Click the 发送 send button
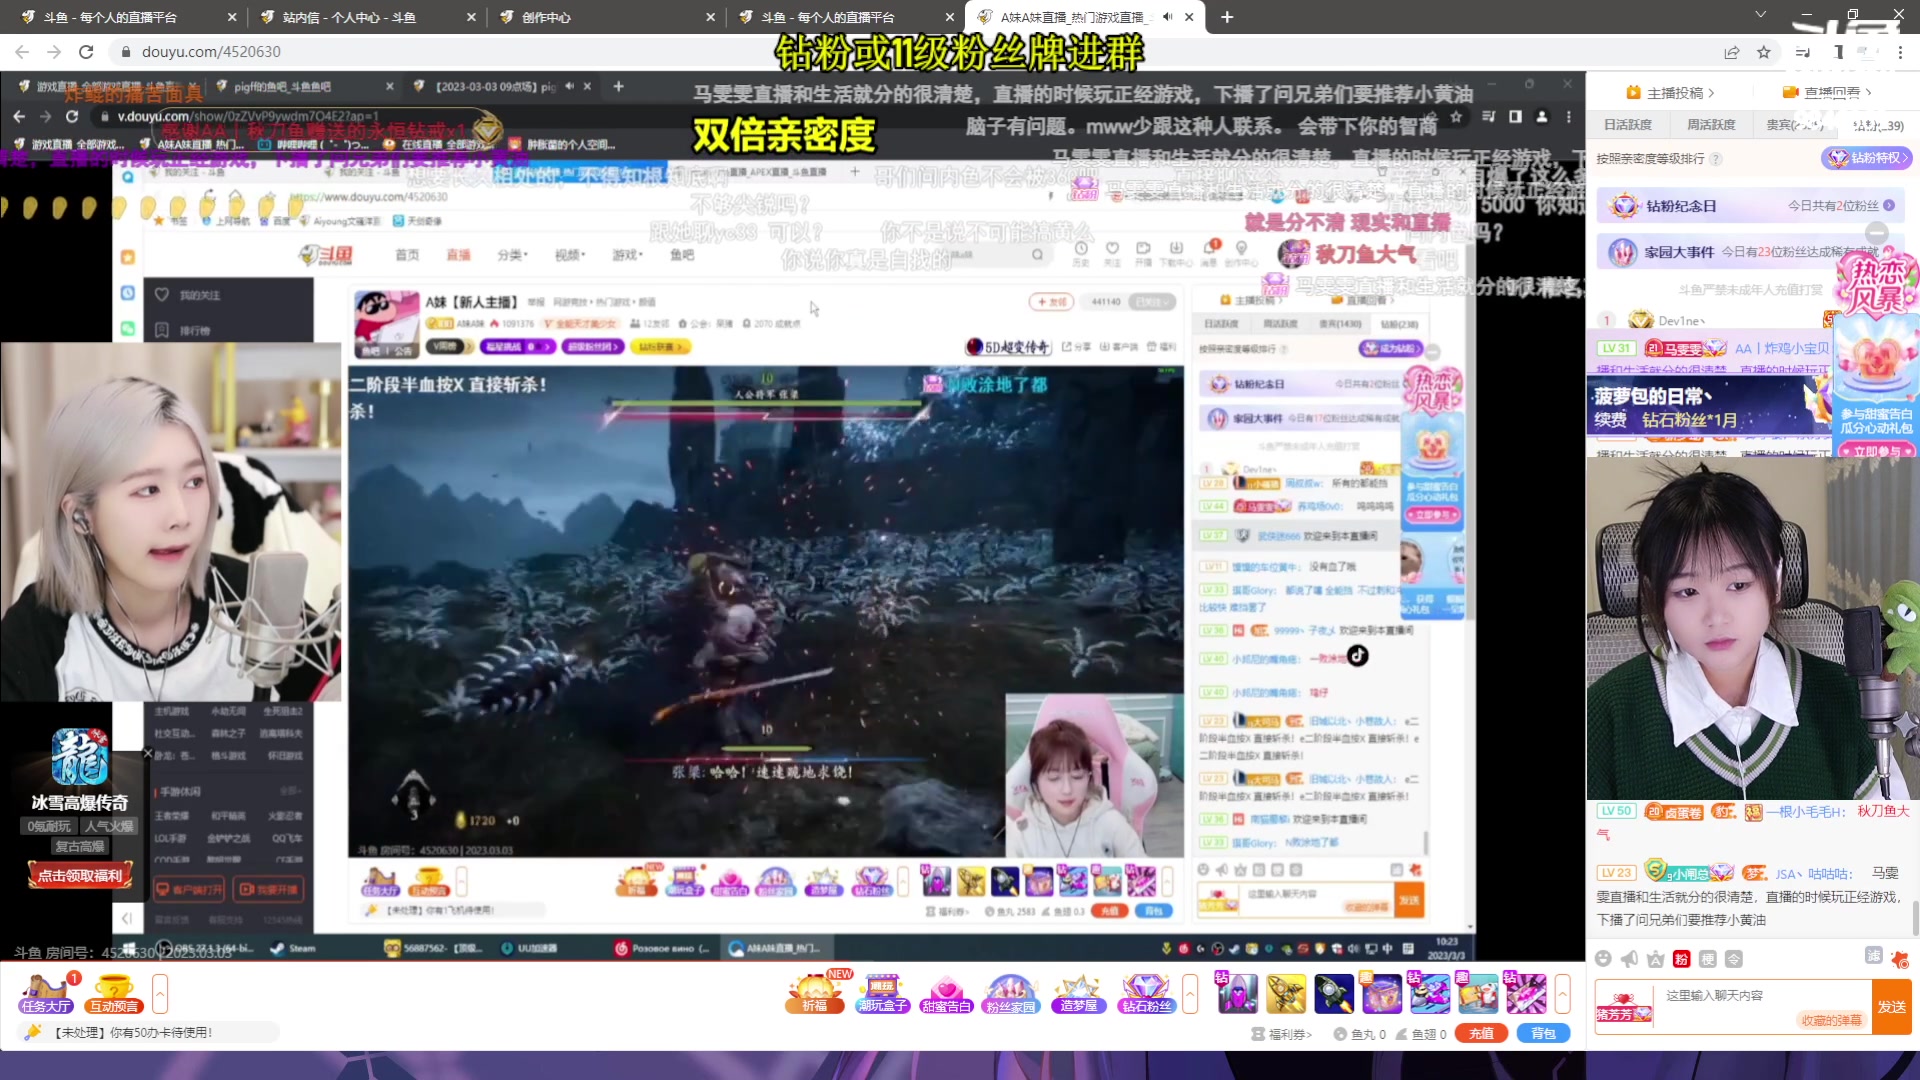 pyautogui.click(x=1891, y=1007)
